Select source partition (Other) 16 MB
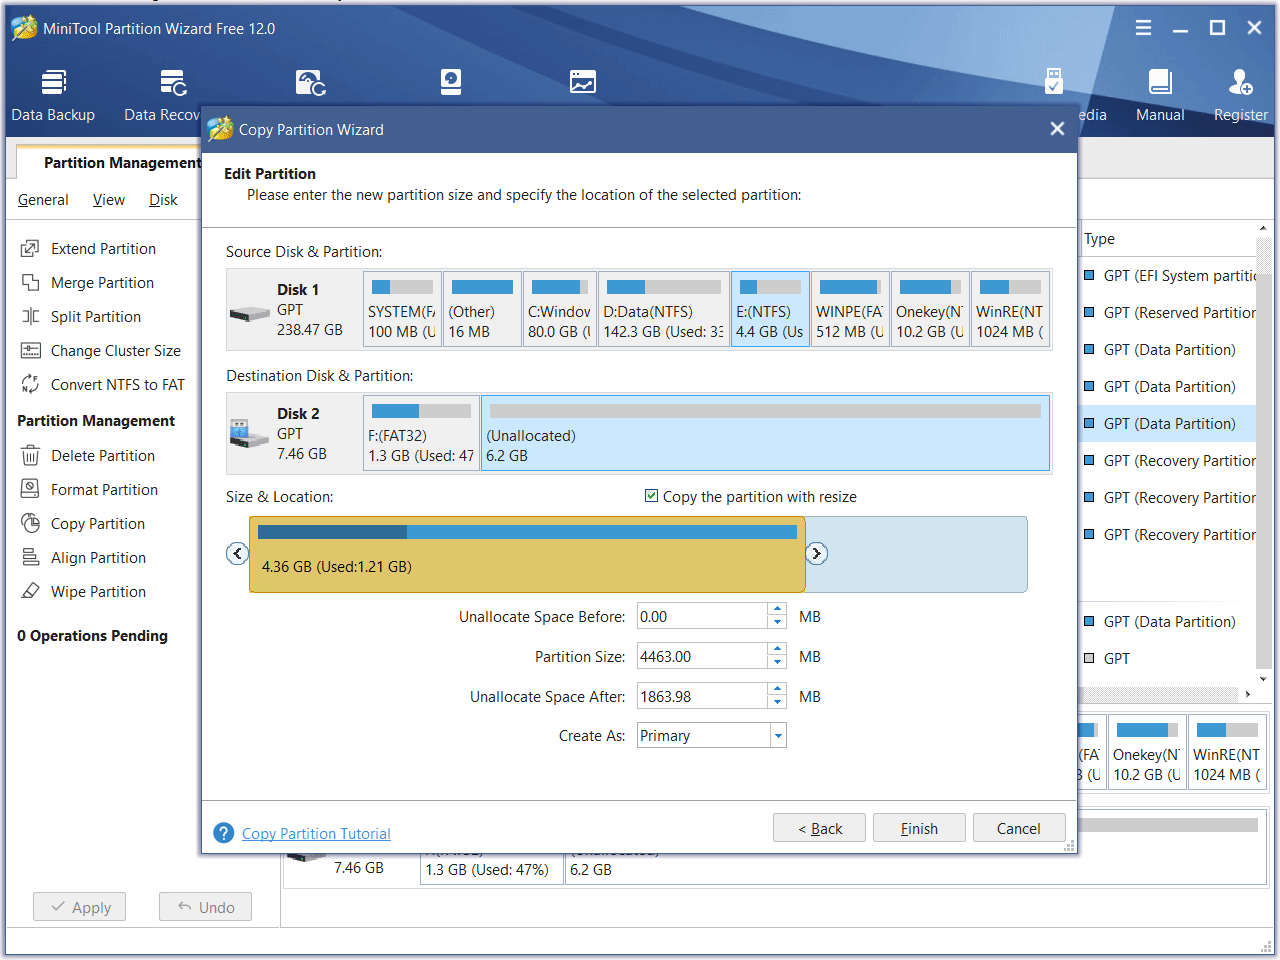Screen dimensions: 1280x960 tap(482, 309)
